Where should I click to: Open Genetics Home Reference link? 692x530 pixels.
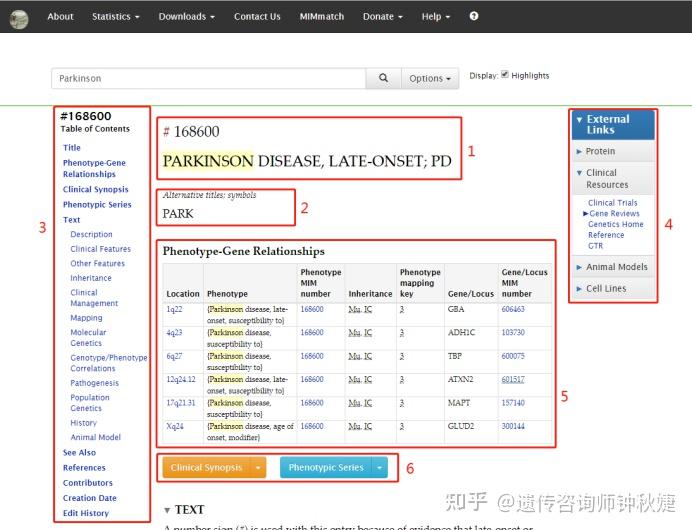616,229
